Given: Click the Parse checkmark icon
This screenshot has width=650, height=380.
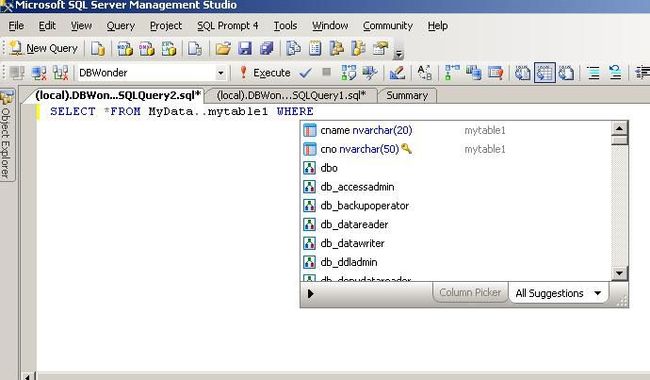Looking at the screenshot, I should tap(306, 73).
